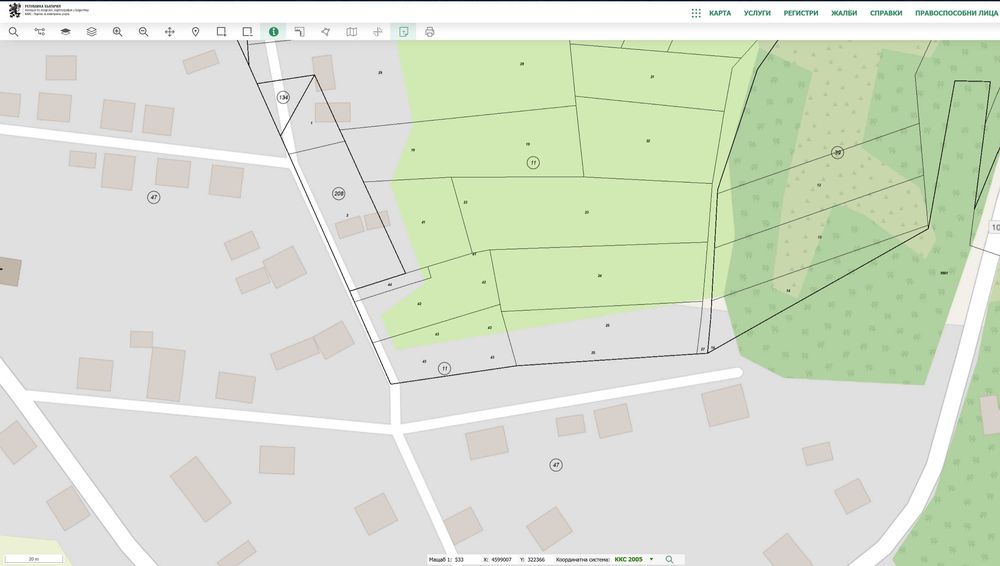Open the folded map icon tool
This screenshot has width=1000, height=566.
pyautogui.click(x=351, y=32)
